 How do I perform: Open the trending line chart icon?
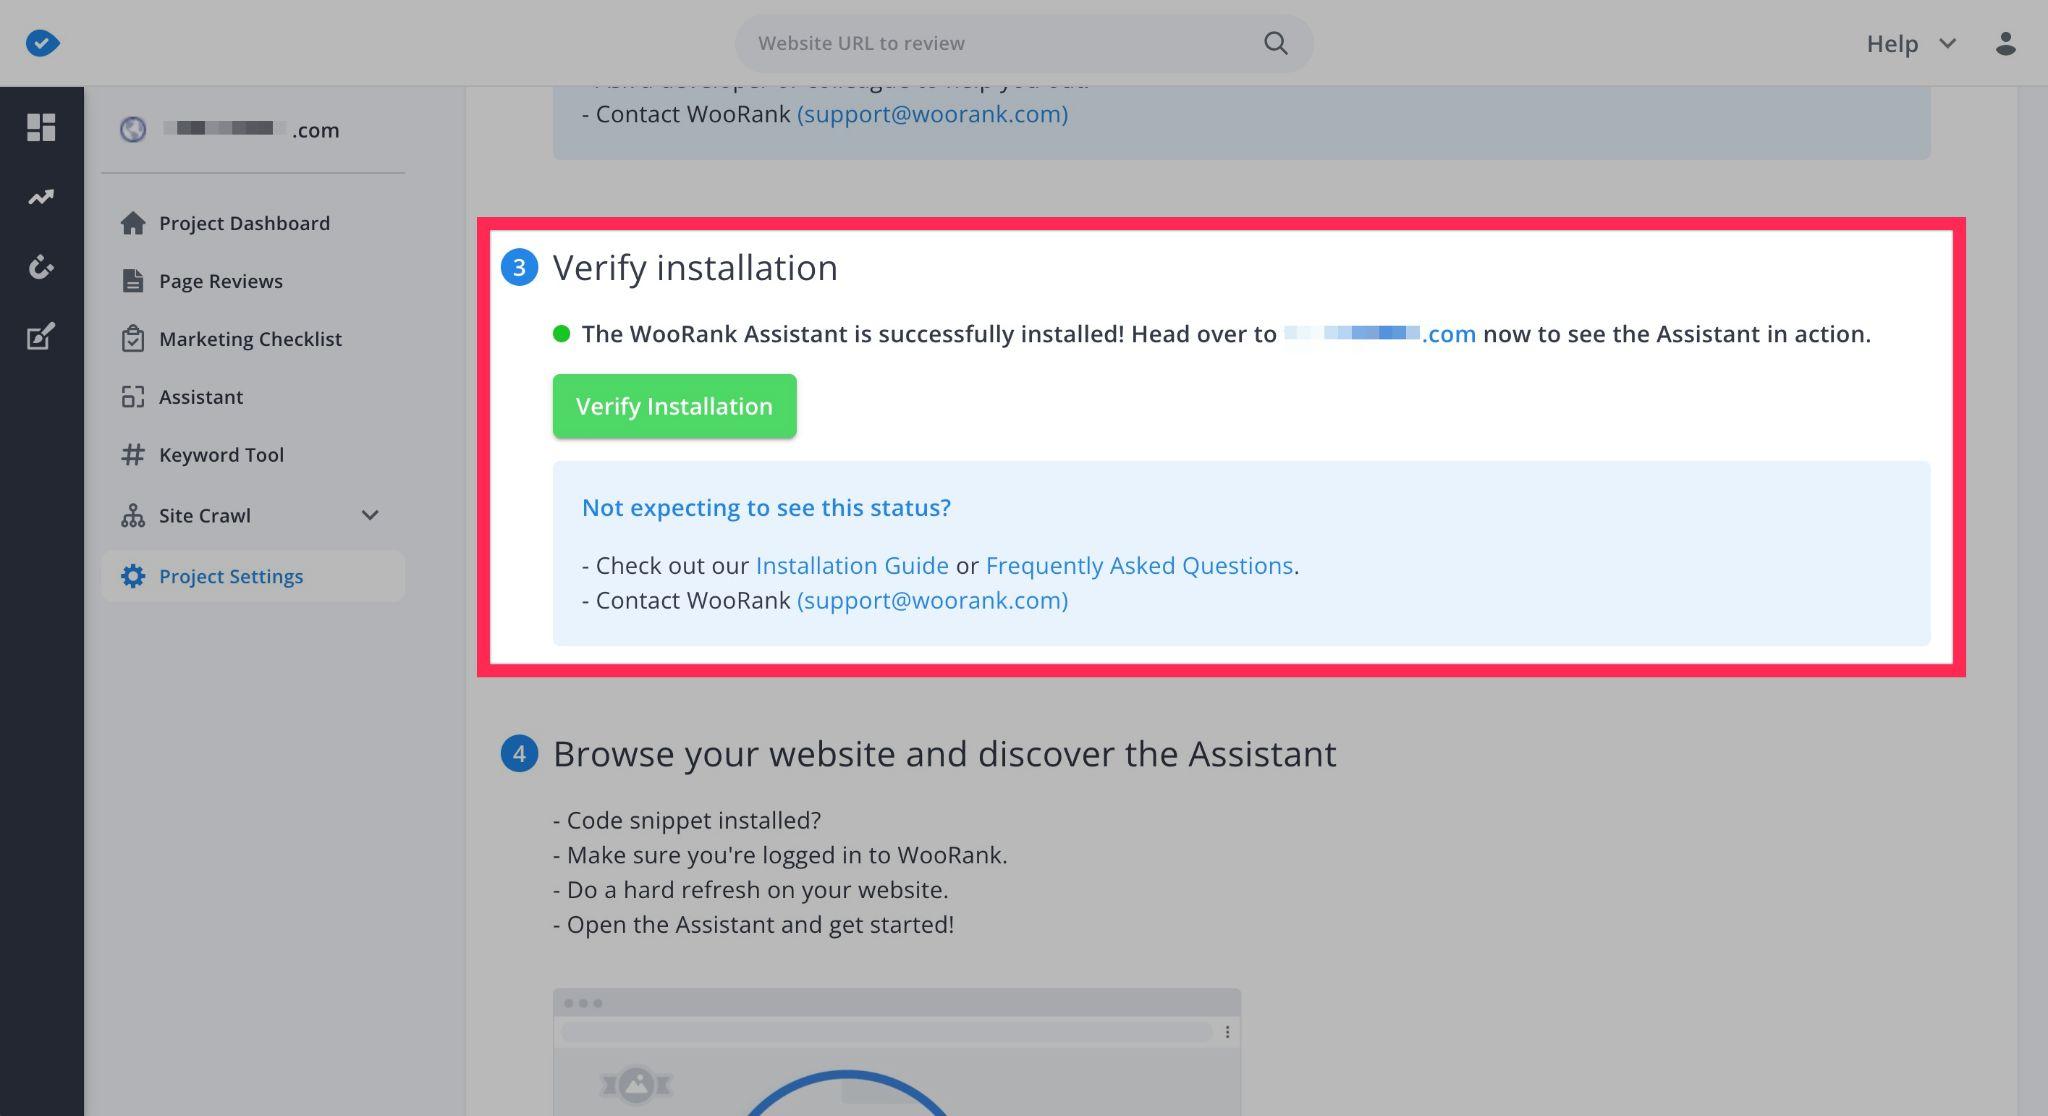point(41,197)
